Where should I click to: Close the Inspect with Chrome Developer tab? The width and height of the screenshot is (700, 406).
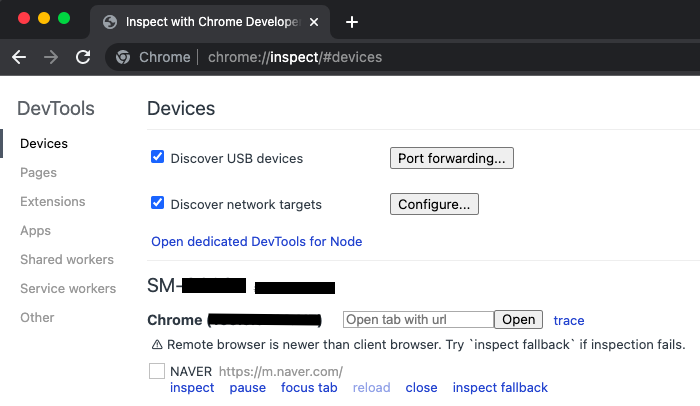tap(314, 22)
